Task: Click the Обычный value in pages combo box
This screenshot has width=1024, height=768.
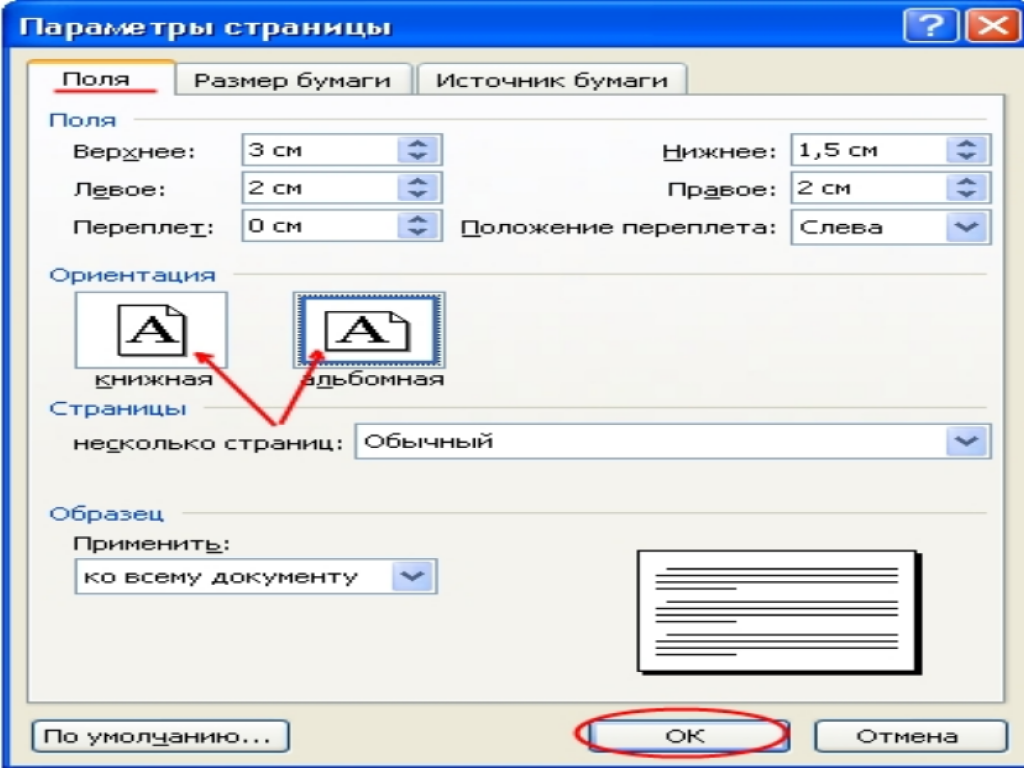Action: (x=428, y=441)
